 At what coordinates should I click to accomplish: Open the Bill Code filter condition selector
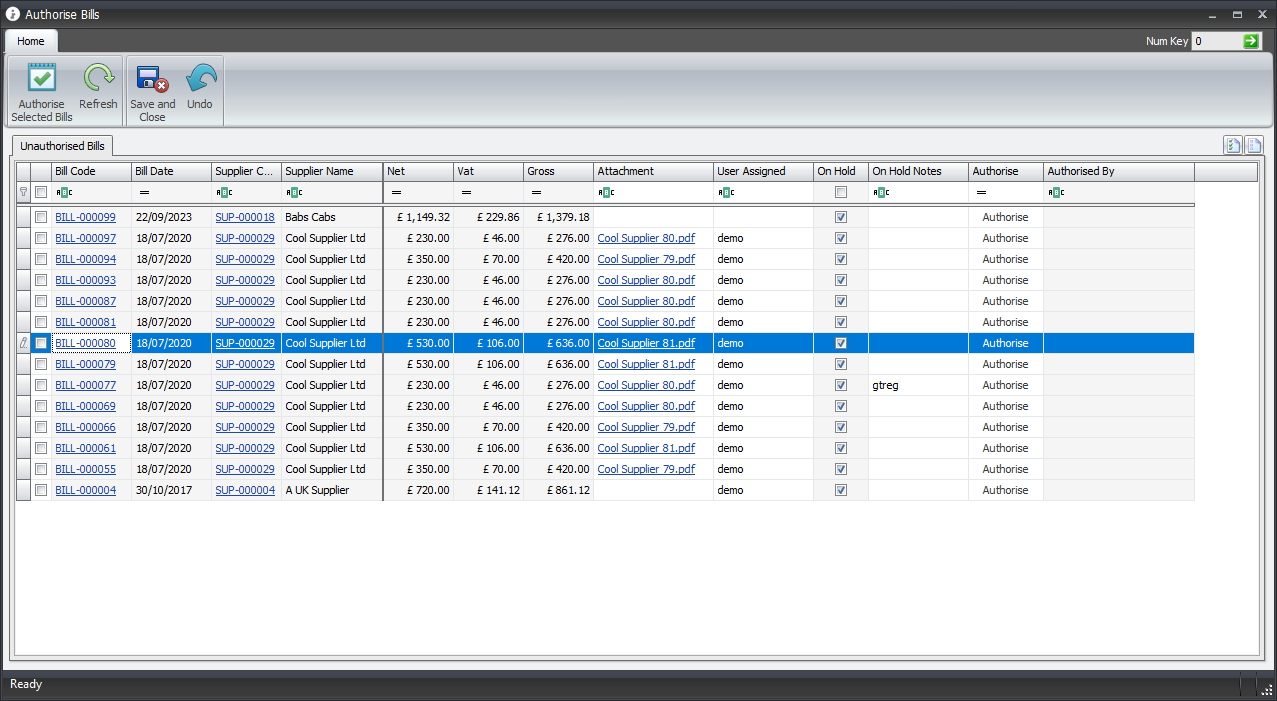(x=63, y=192)
